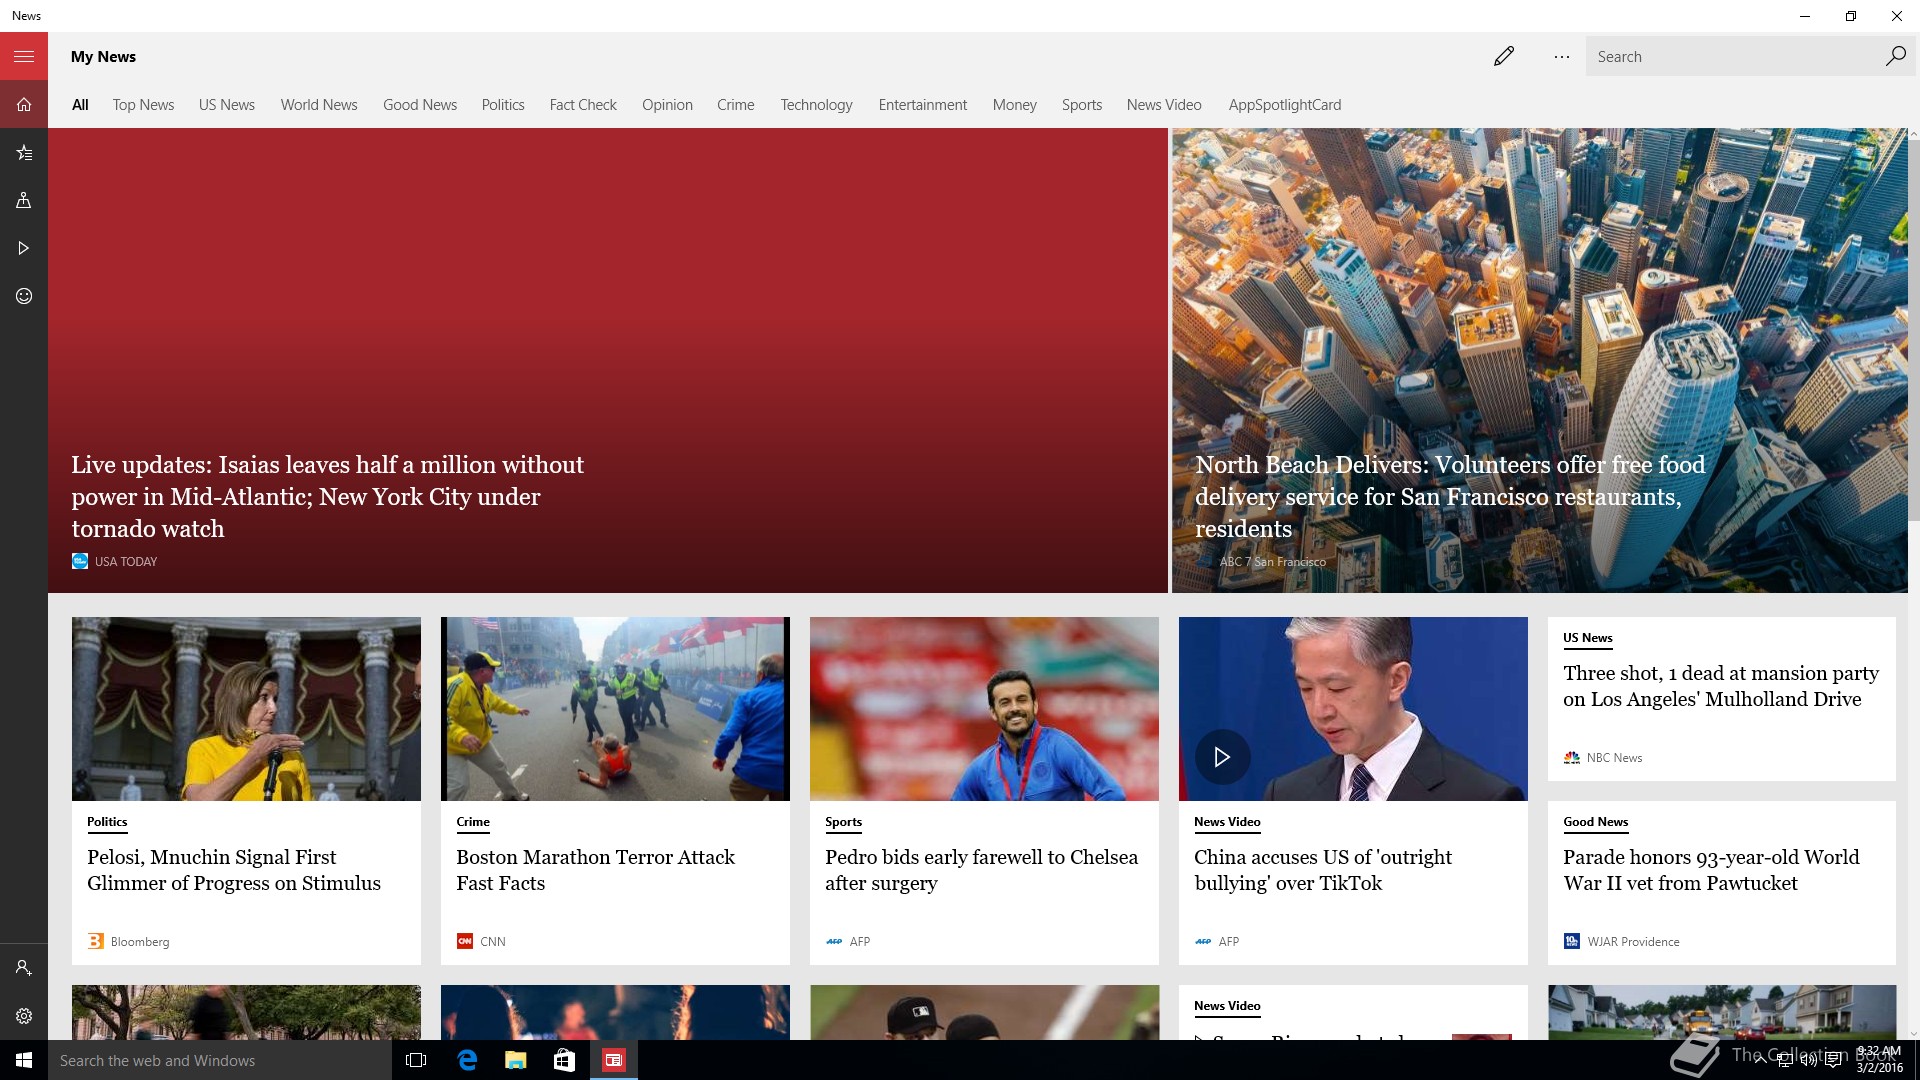Click the Pedro Chelsea photo thumbnail

984,709
